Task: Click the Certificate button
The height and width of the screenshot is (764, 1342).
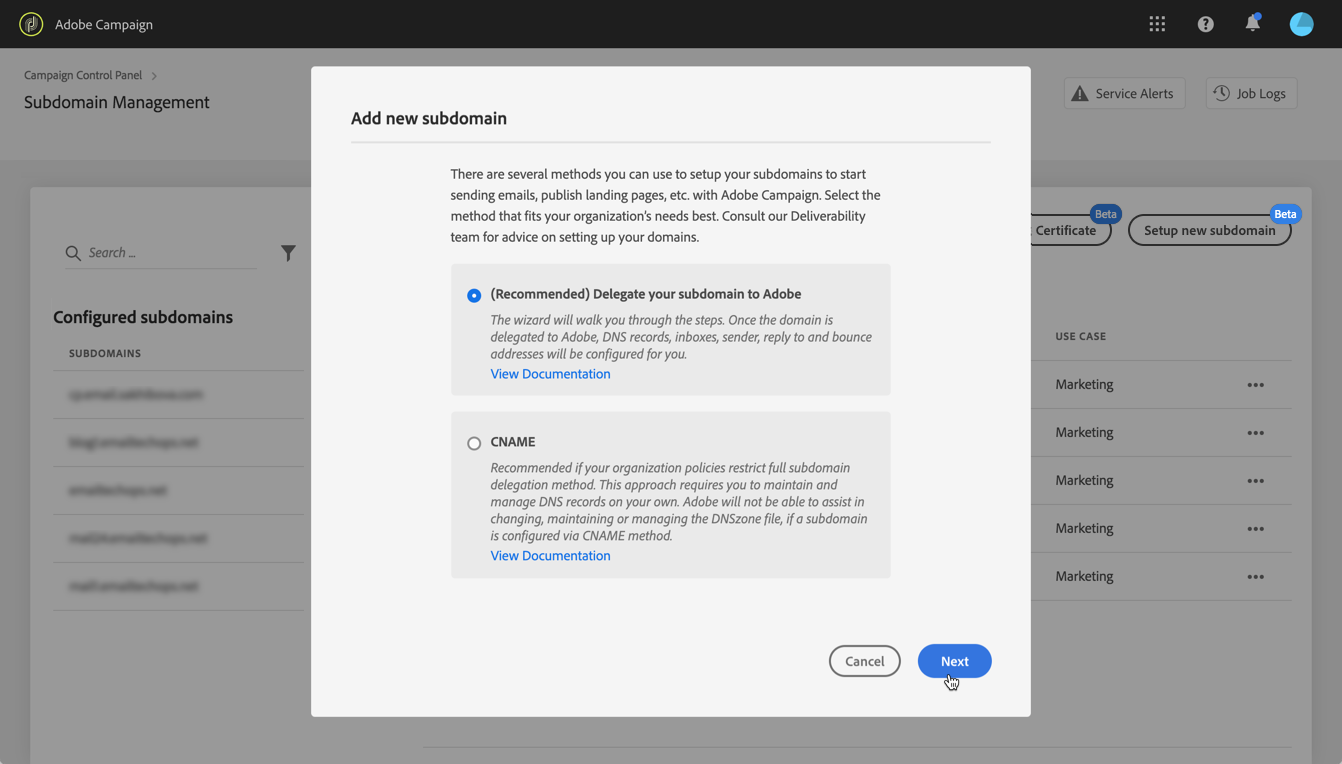Action: (1071, 230)
